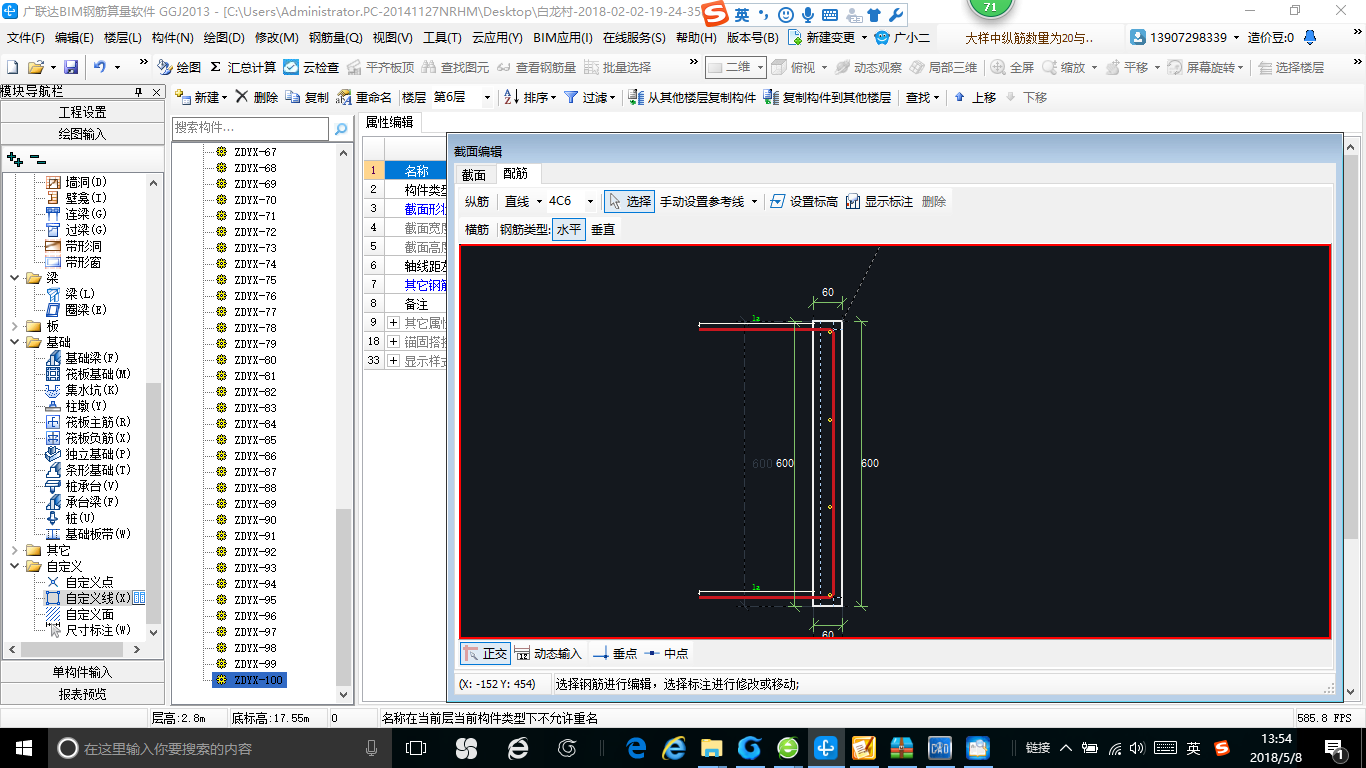The image size is (1366, 768).
Task: Click the 新建变更 button
Action: (826, 38)
